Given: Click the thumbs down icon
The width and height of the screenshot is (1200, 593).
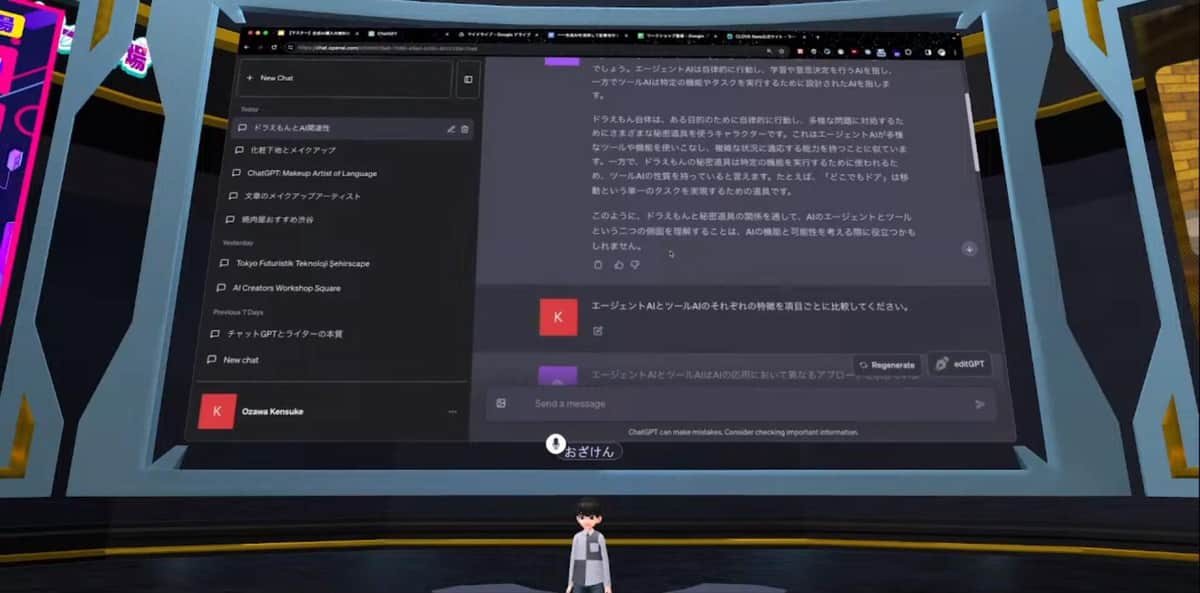Looking at the screenshot, I should click(x=635, y=265).
